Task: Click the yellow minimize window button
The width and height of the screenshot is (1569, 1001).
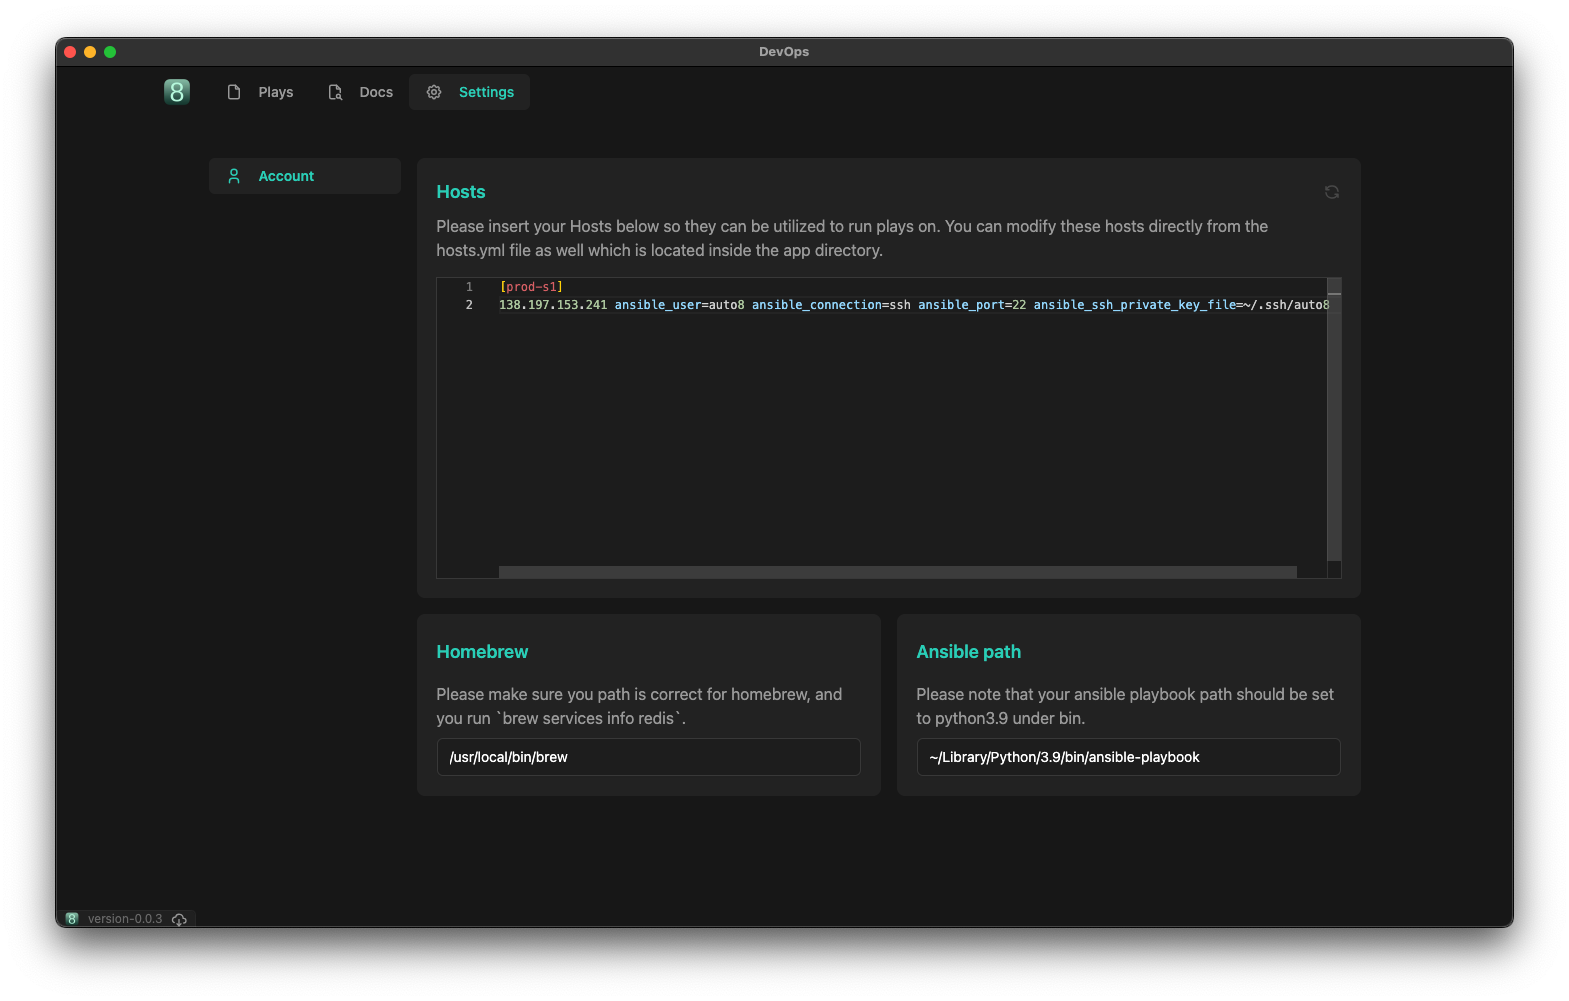Action: click(x=90, y=52)
